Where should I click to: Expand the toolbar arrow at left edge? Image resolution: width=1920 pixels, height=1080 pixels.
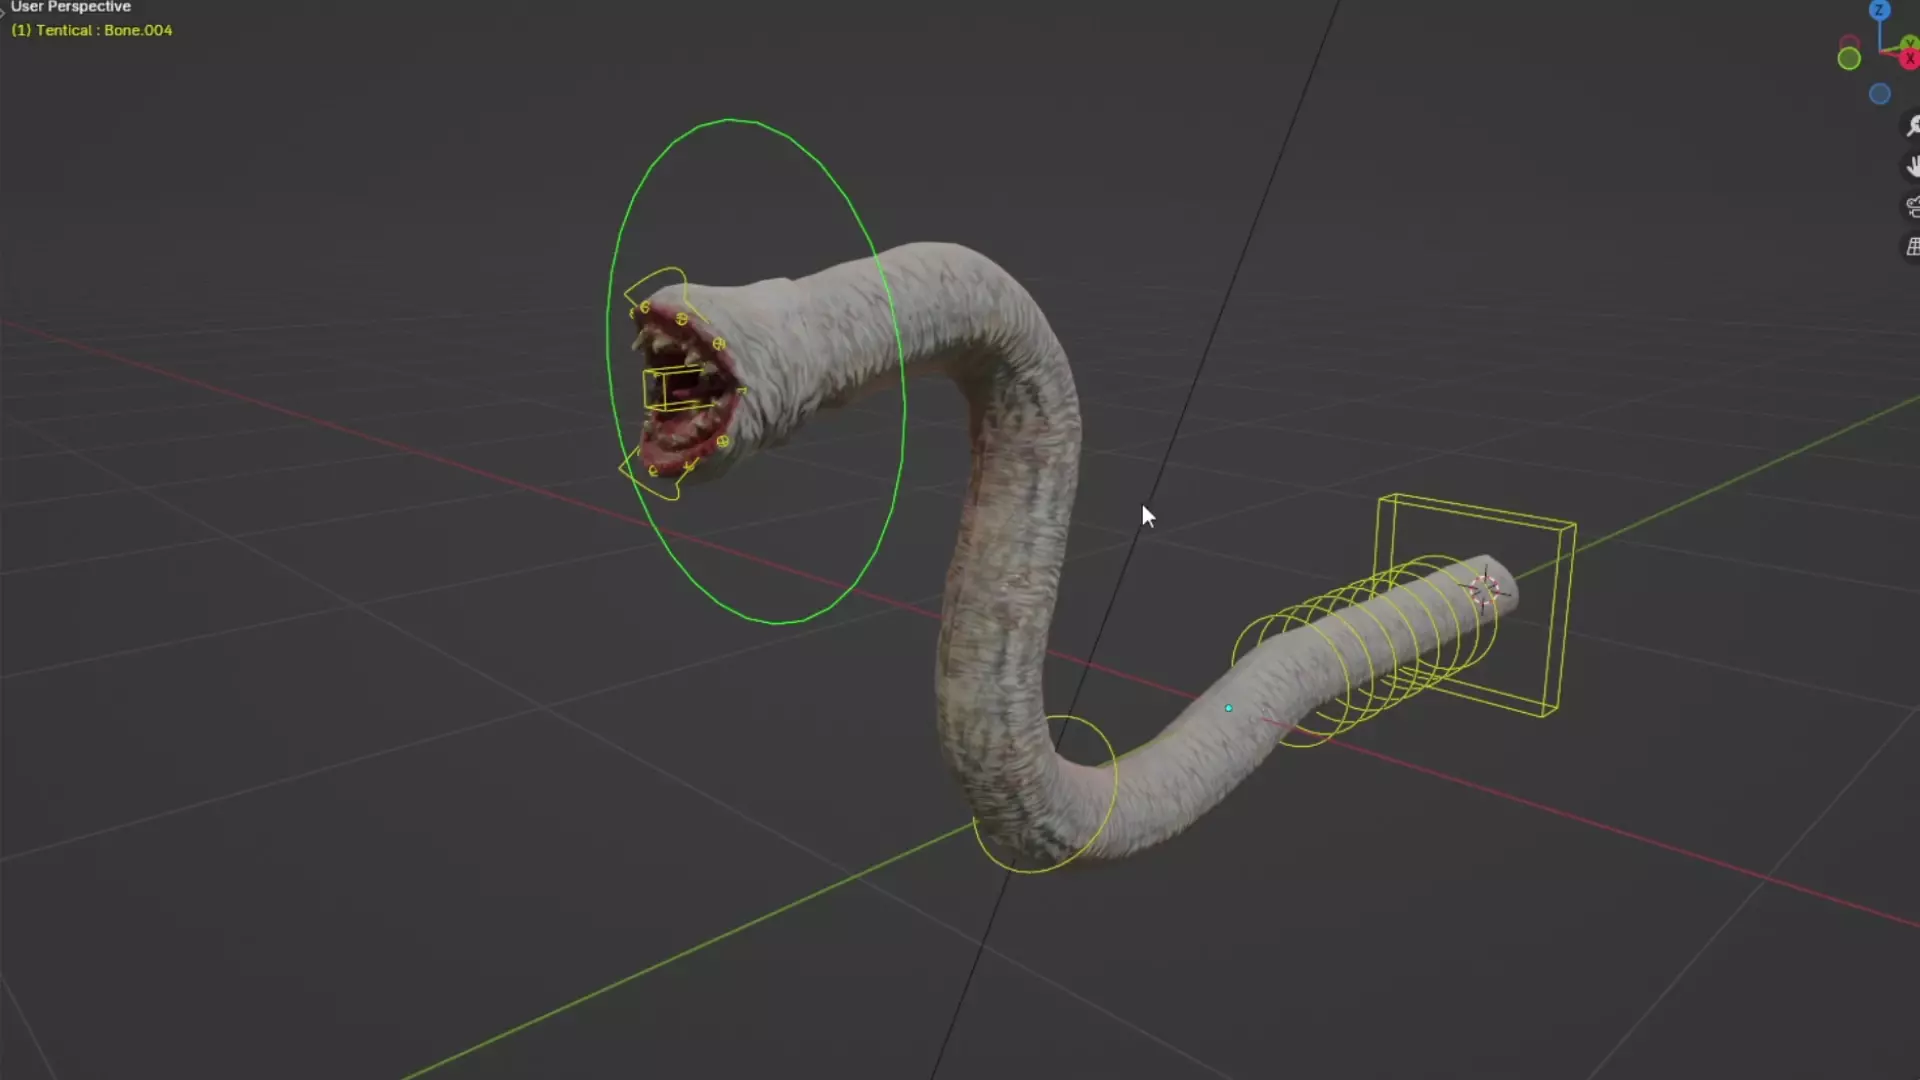(3, 12)
